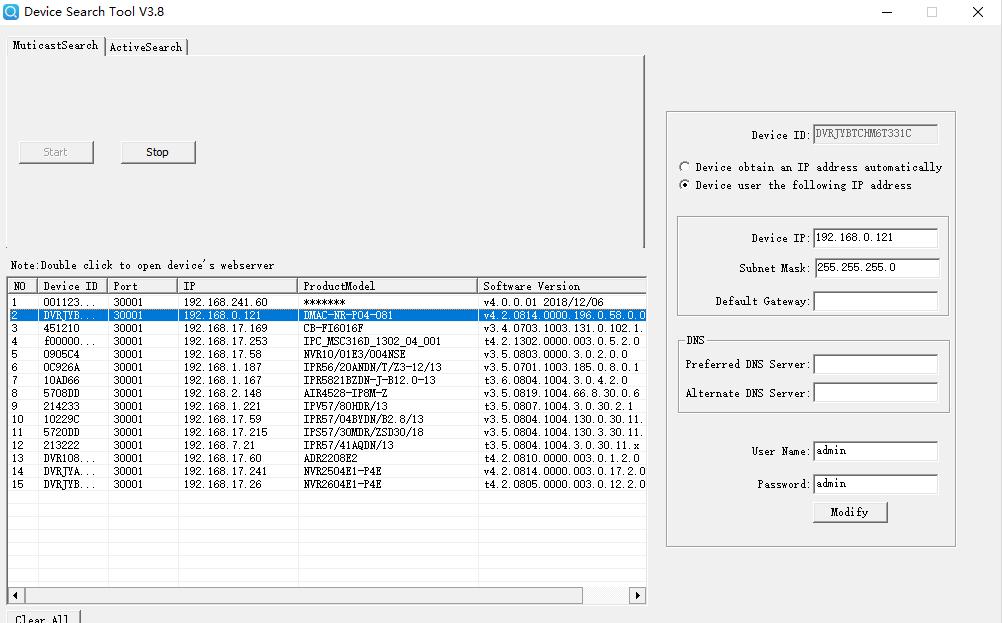Click the Alternate DNS Server field

(x=875, y=392)
